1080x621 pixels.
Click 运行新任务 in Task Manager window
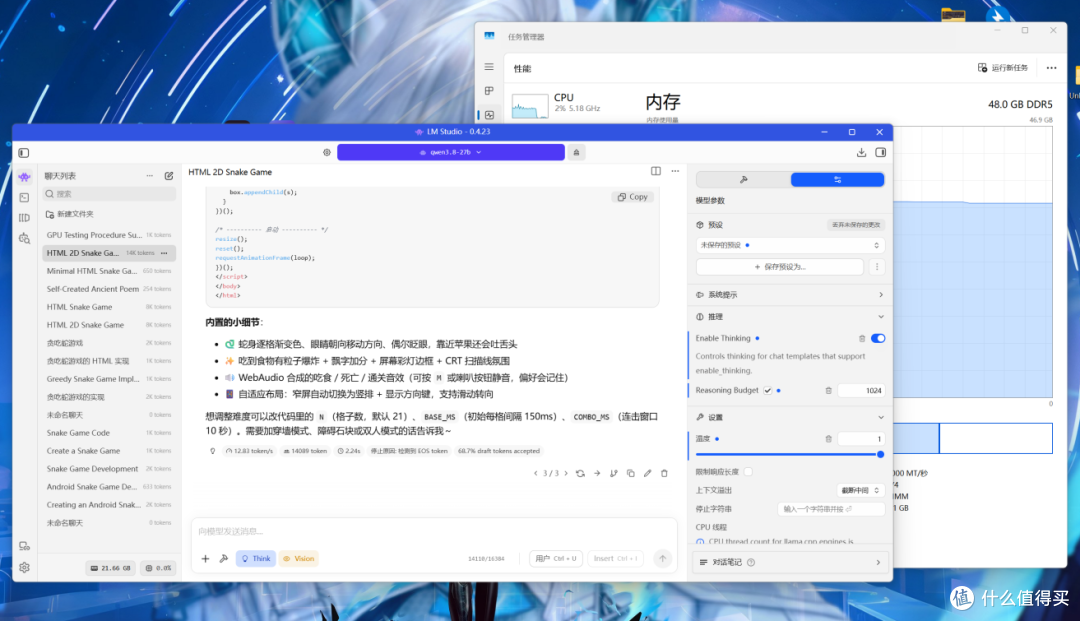click(1003, 67)
